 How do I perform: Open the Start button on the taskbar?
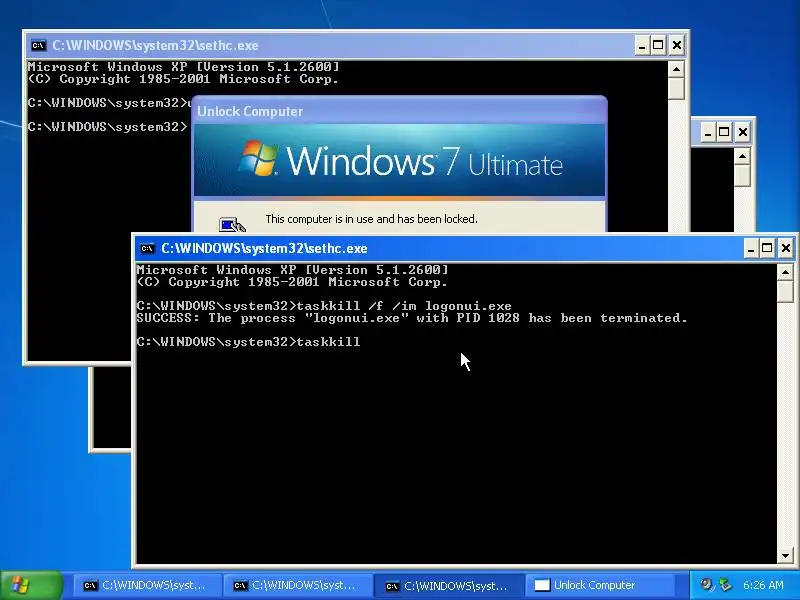click(x=32, y=585)
